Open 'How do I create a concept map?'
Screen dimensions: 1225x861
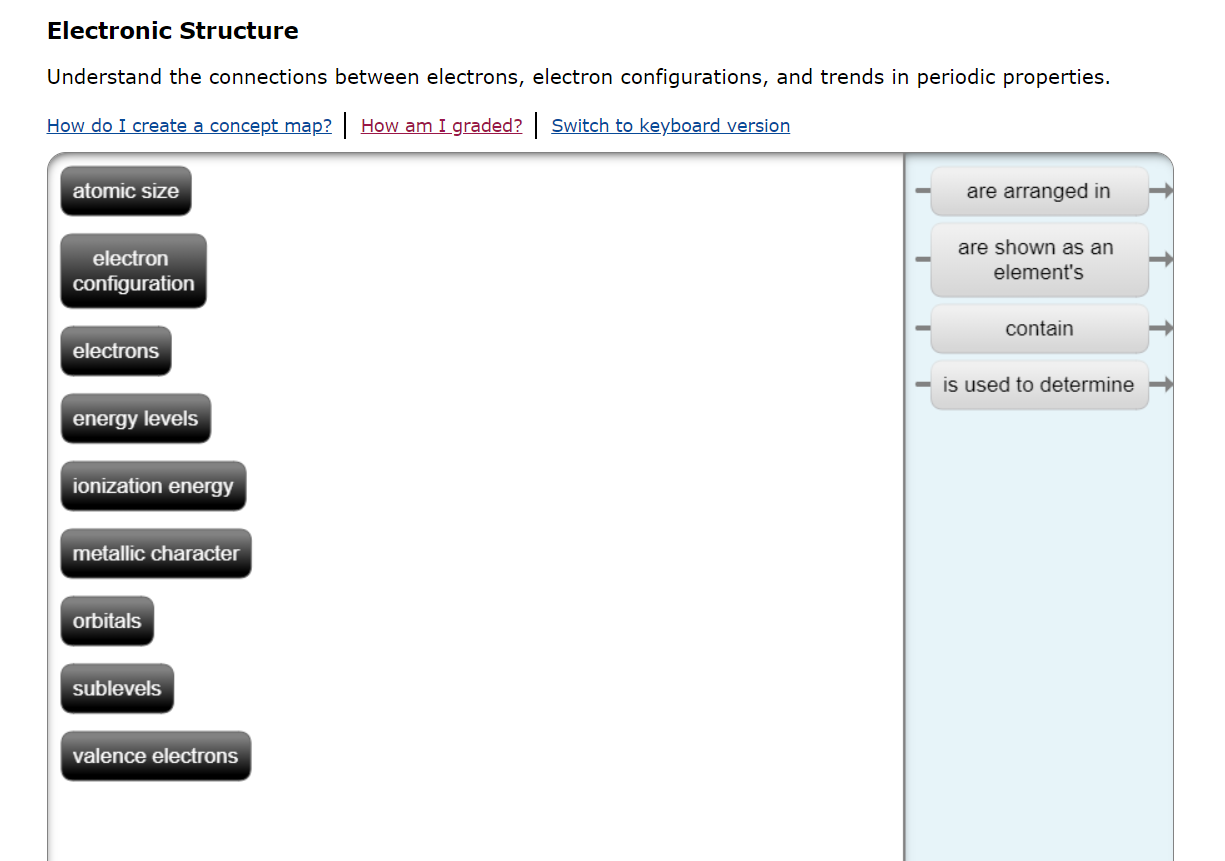point(189,125)
